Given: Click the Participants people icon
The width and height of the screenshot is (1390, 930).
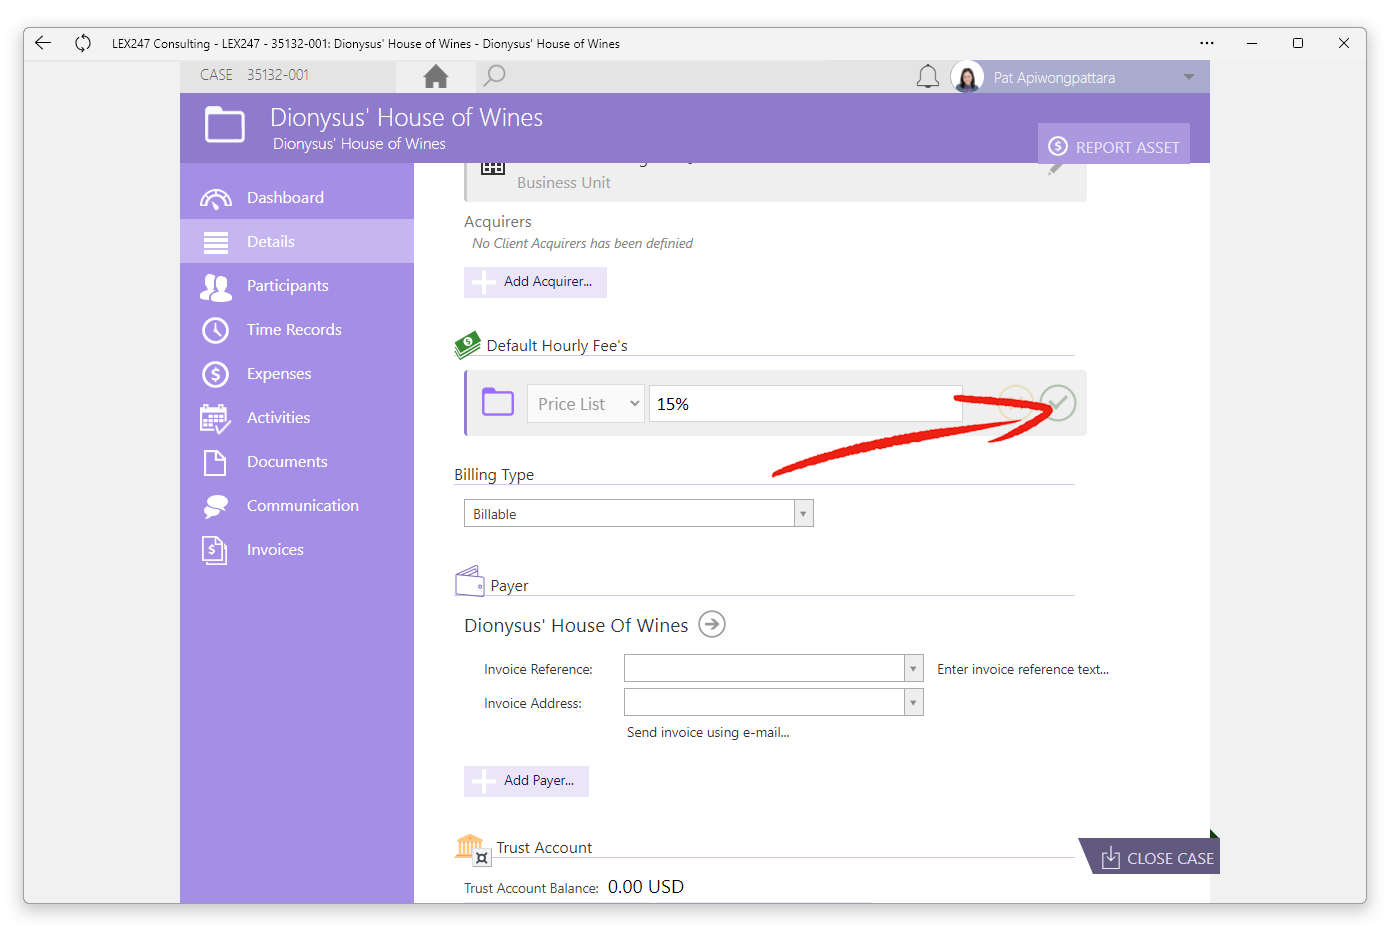Looking at the screenshot, I should 216,287.
